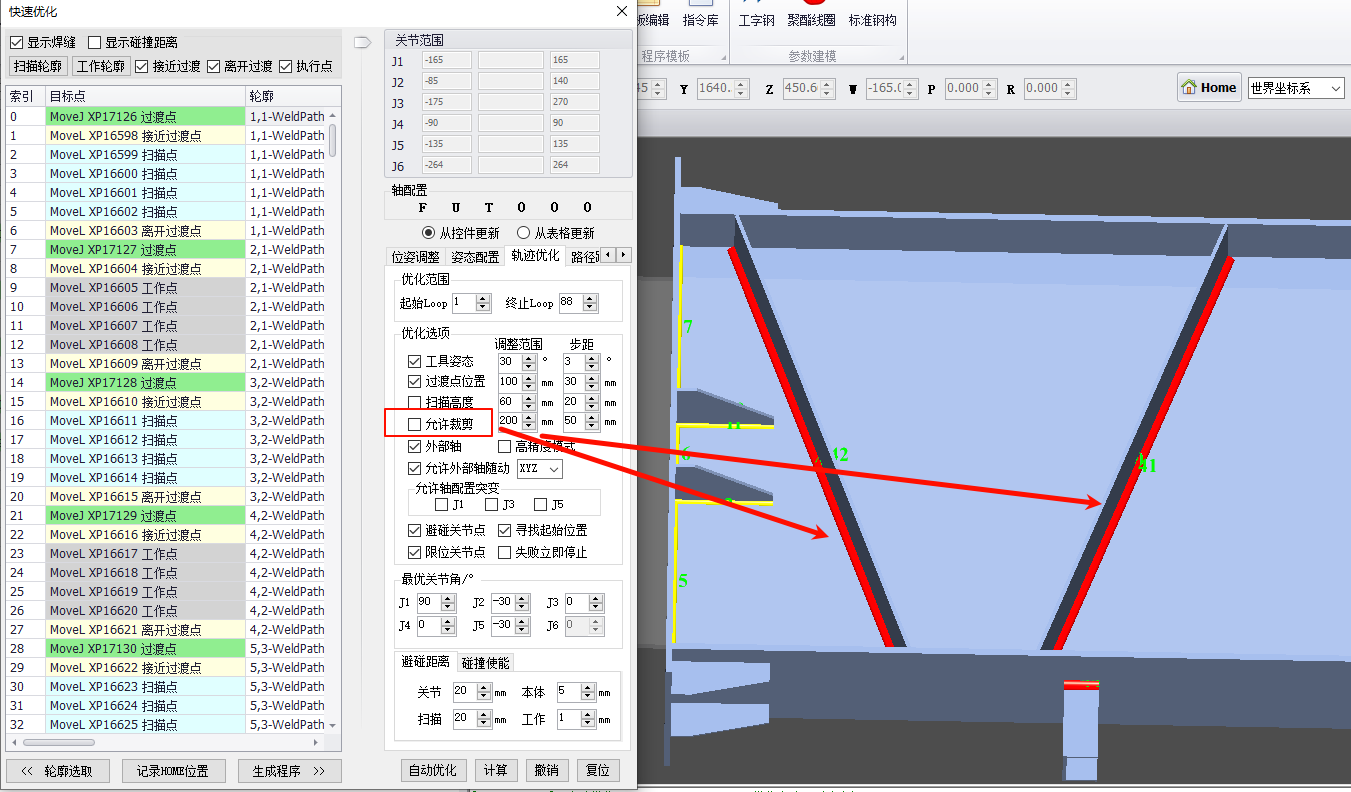Viewport: 1351px width, 792px height.
Task: Switch to the 姿态配置 tab
Action: (474, 256)
